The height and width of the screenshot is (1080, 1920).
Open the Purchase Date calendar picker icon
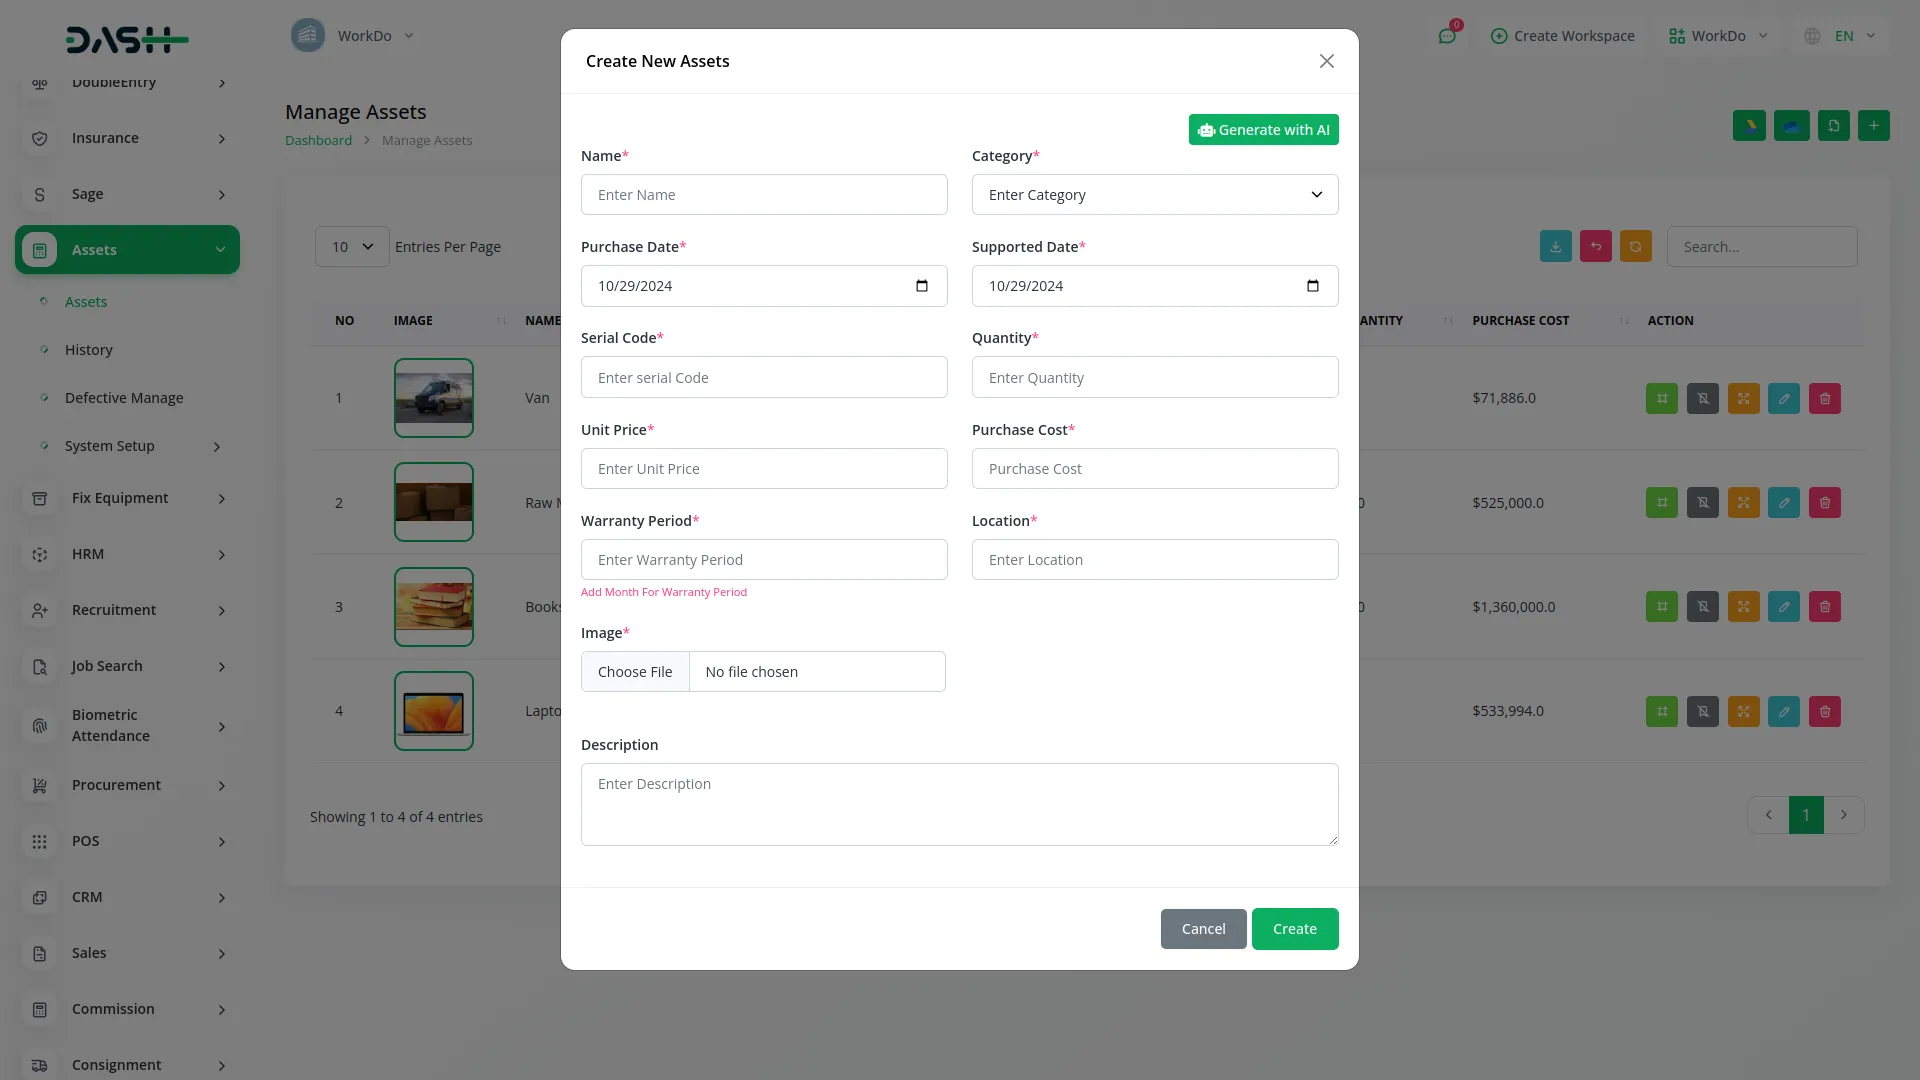tap(921, 286)
